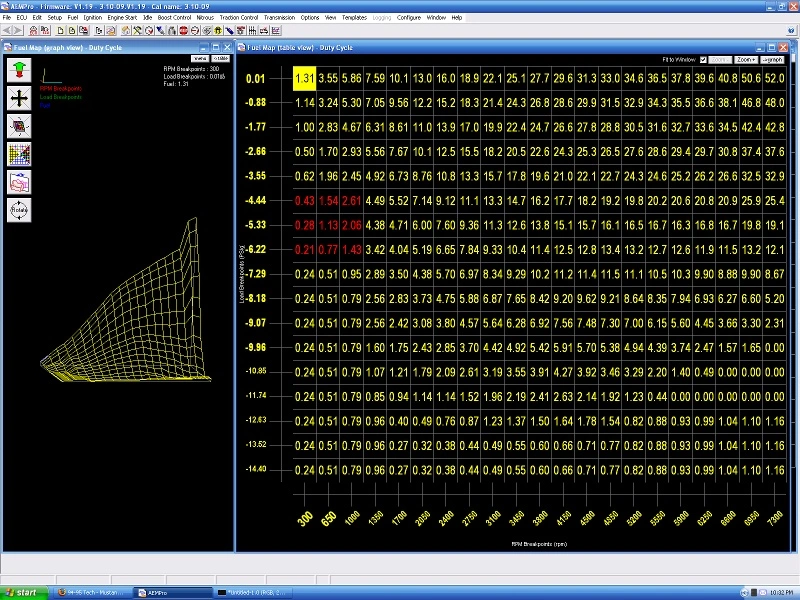Click the 0.01 load breakpoint label
800x600 pixels.
coord(256,79)
